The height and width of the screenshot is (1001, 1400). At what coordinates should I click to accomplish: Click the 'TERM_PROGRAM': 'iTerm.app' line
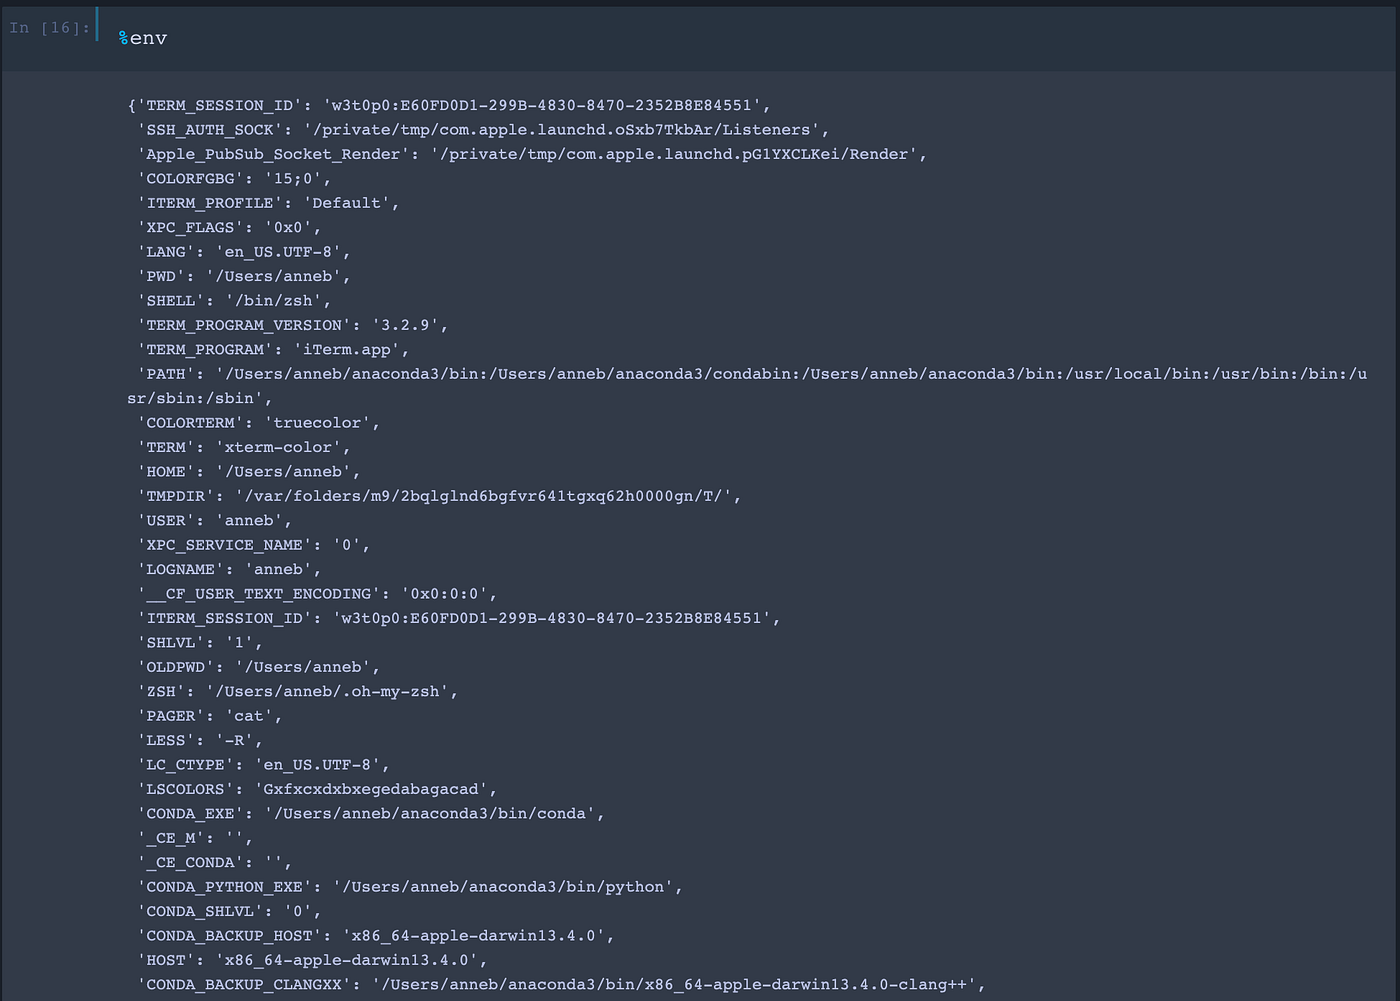tap(273, 350)
